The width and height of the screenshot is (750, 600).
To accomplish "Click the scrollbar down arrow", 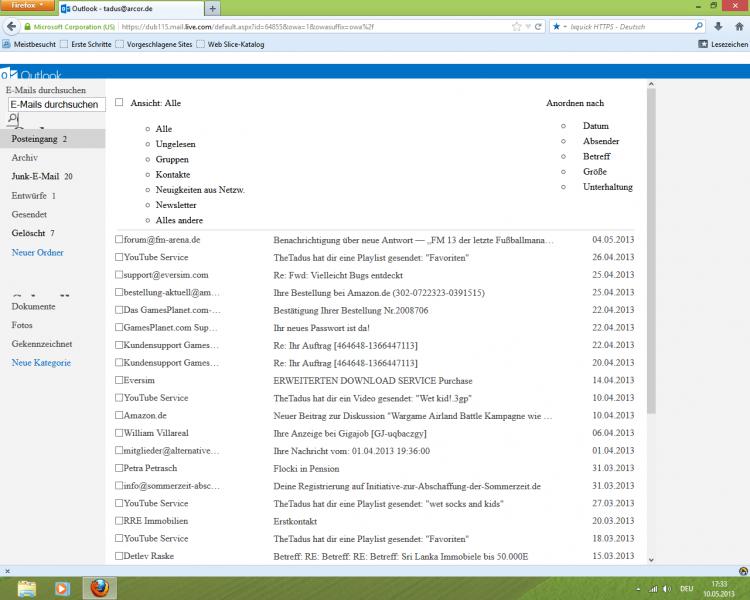I will [651, 559].
